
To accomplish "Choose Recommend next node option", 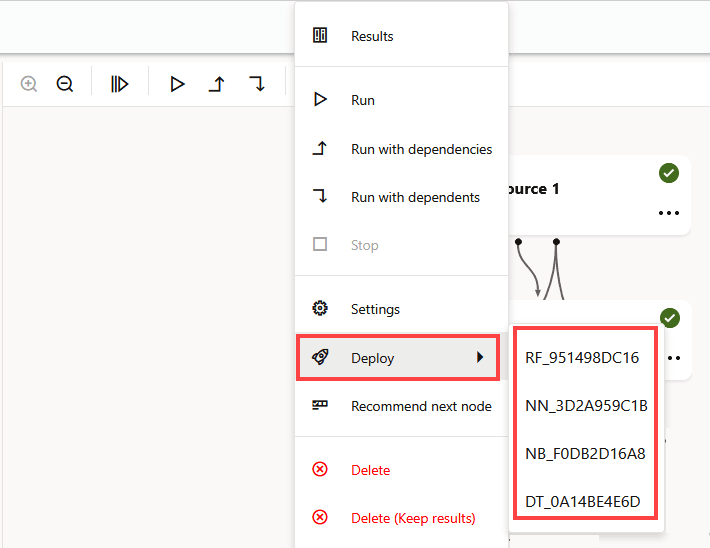I will pyautogui.click(x=401, y=406).
